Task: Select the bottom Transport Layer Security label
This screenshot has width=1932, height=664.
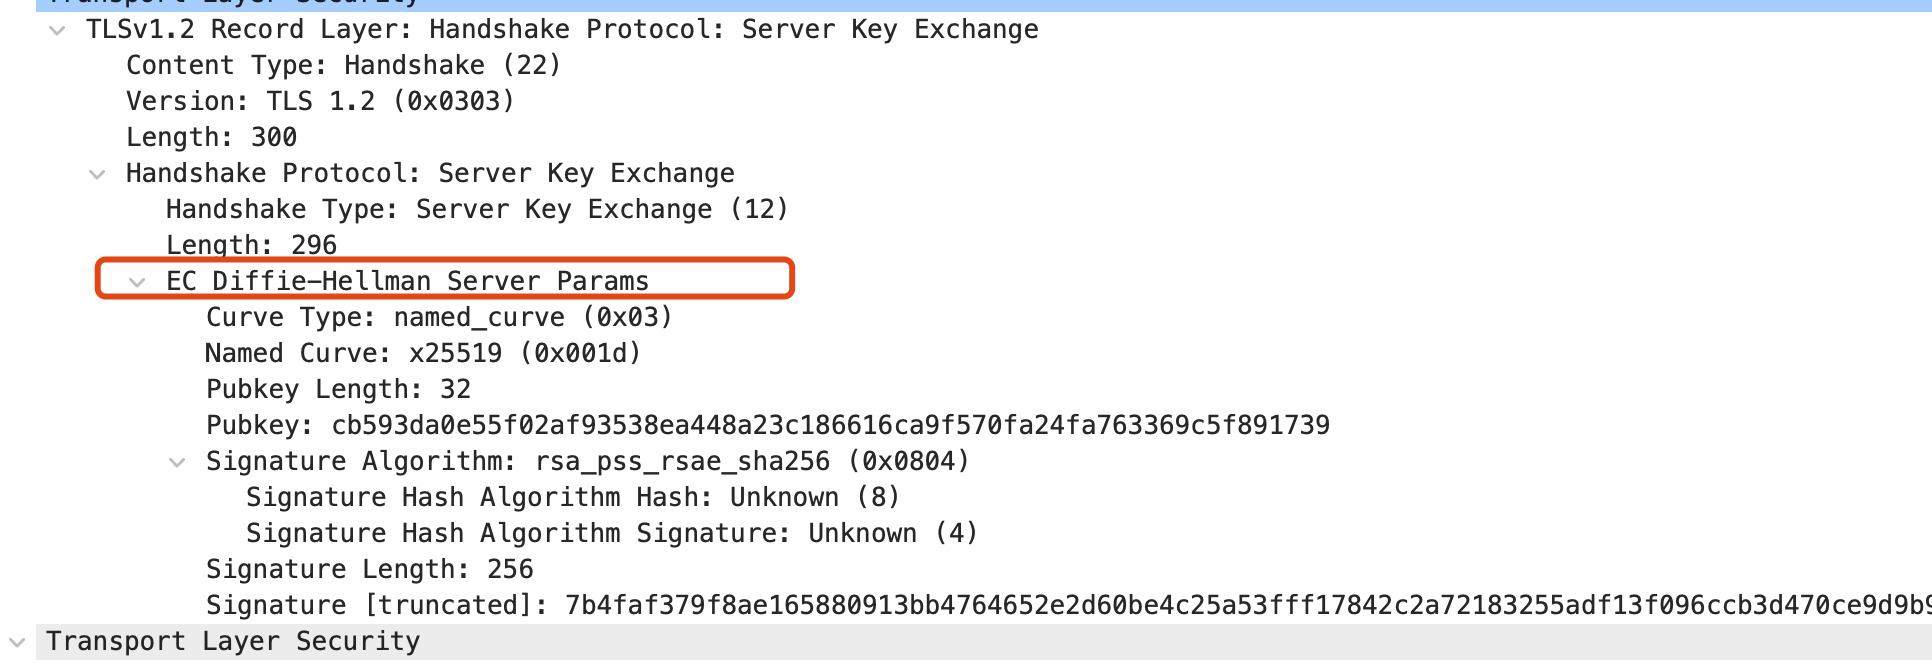Action: 233,642
